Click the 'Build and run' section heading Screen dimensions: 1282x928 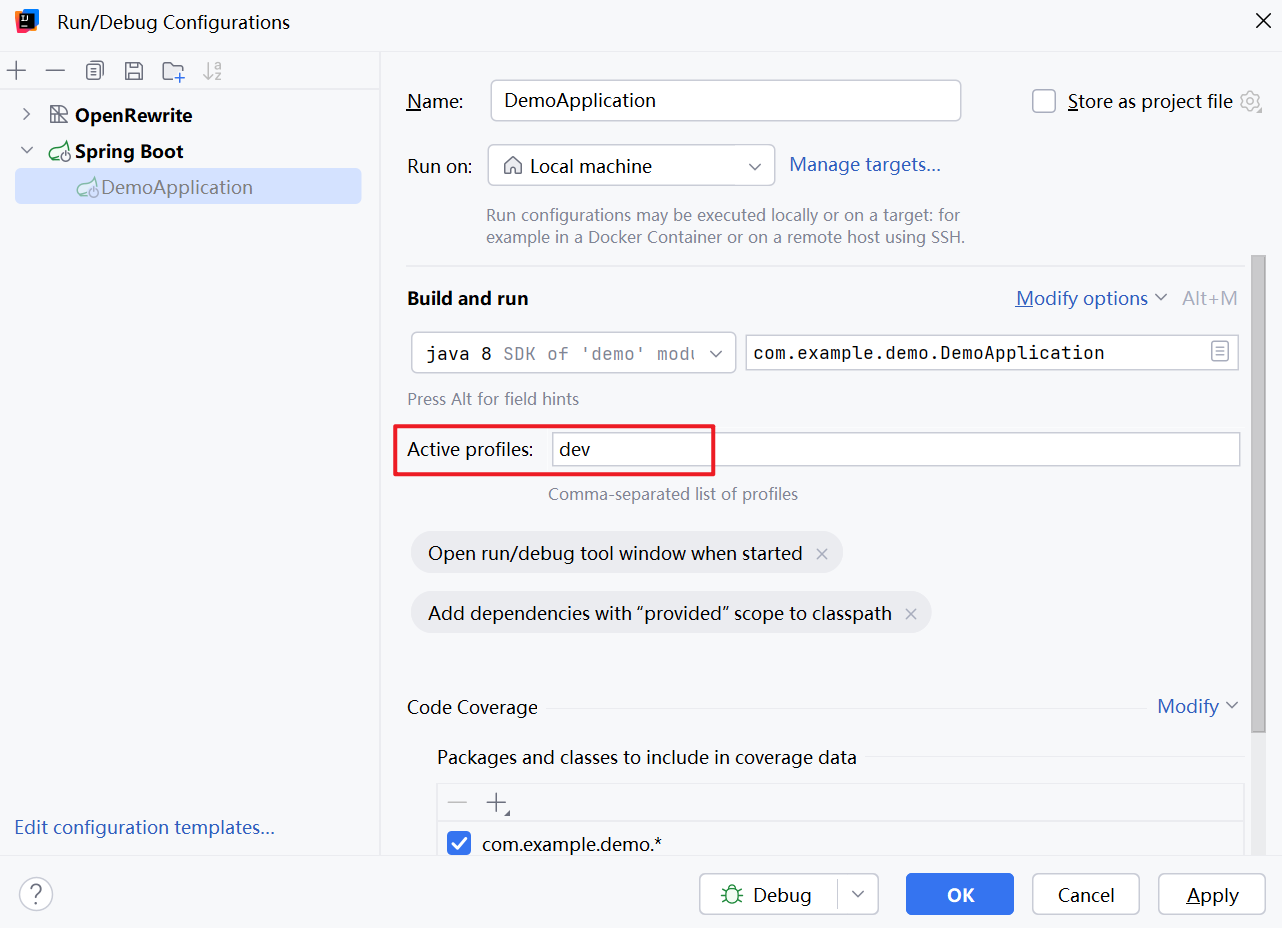tap(467, 298)
